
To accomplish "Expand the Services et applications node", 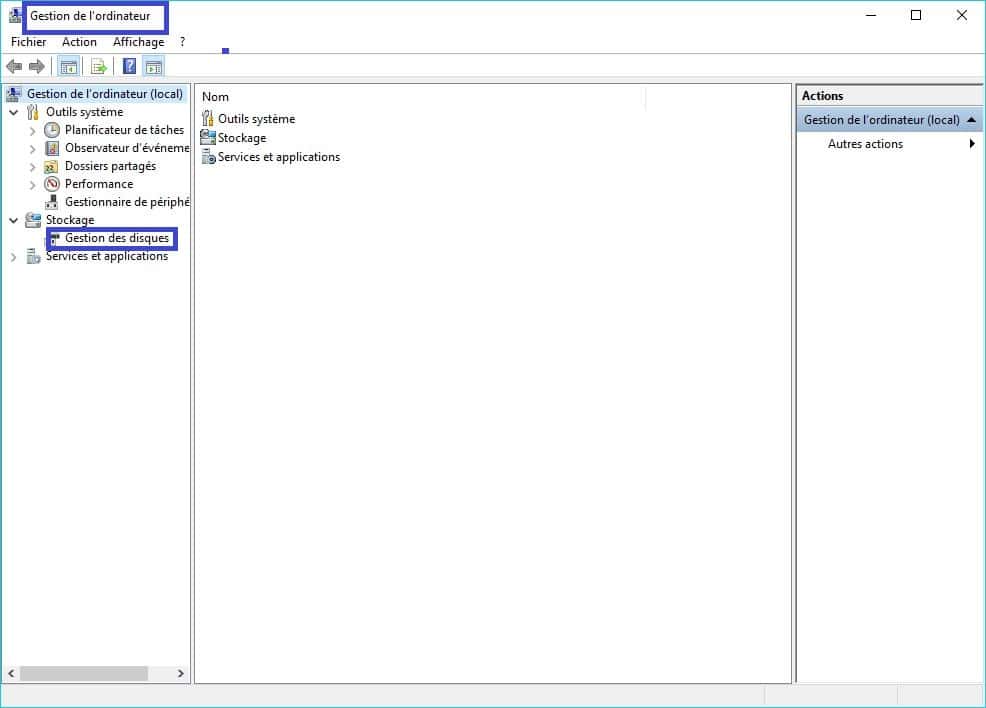I will [14, 257].
